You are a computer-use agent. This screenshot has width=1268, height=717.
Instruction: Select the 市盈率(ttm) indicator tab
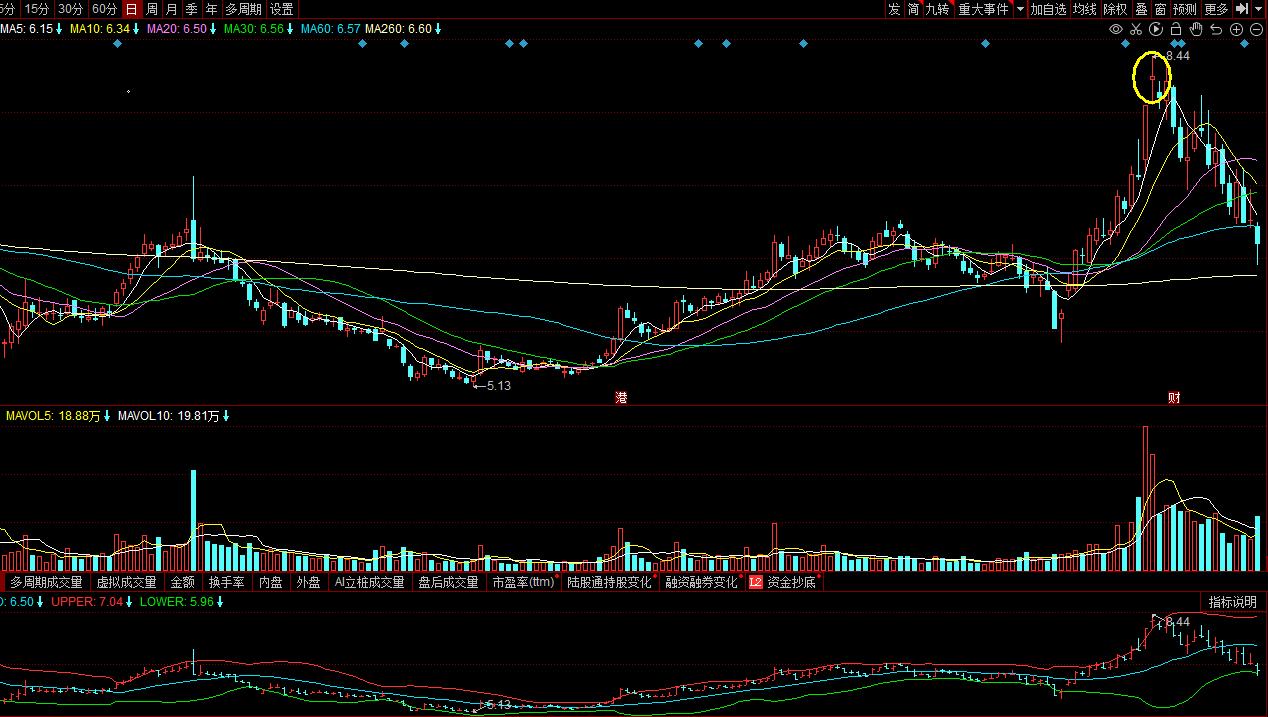click(524, 582)
